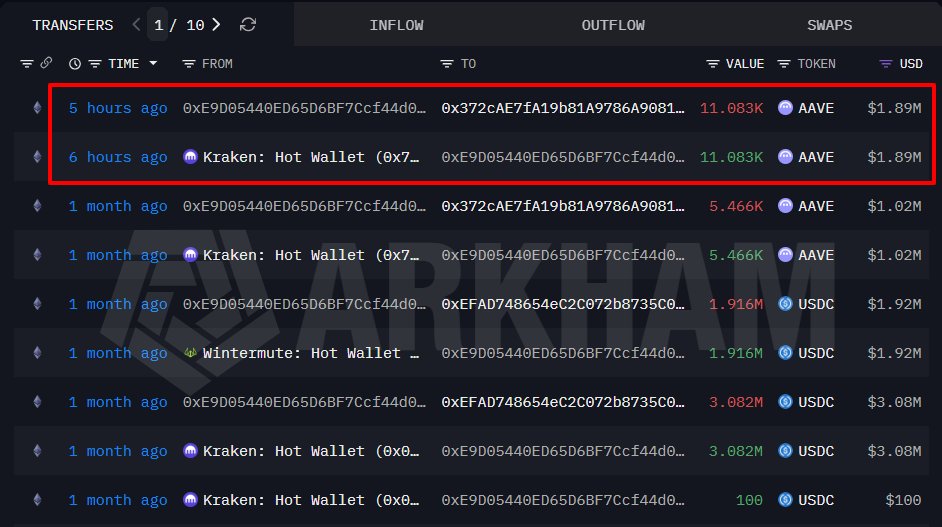
Task: Open the TO column filter
Action: [x=446, y=64]
